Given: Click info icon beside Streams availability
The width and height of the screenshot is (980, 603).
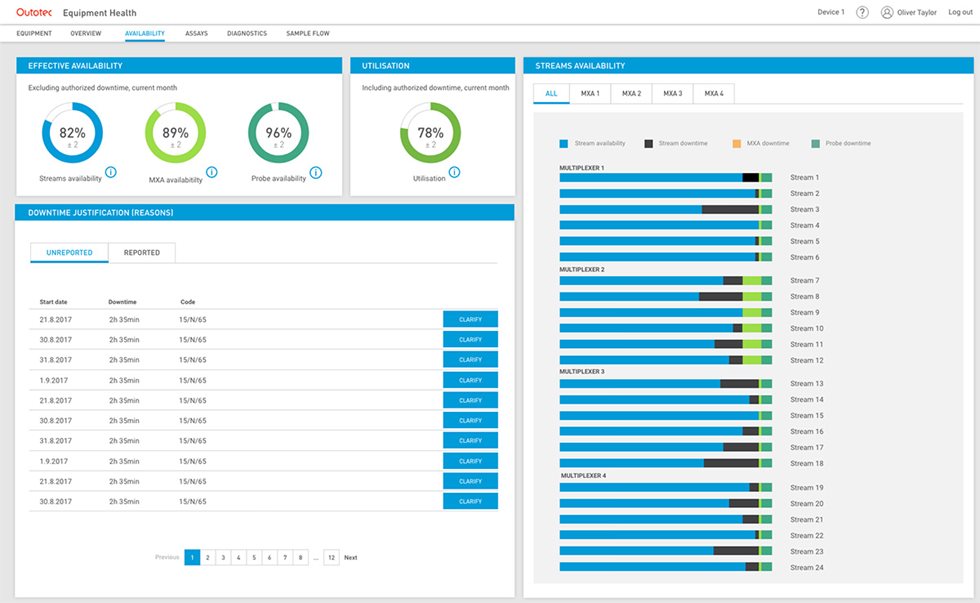Looking at the screenshot, I should [111, 173].
